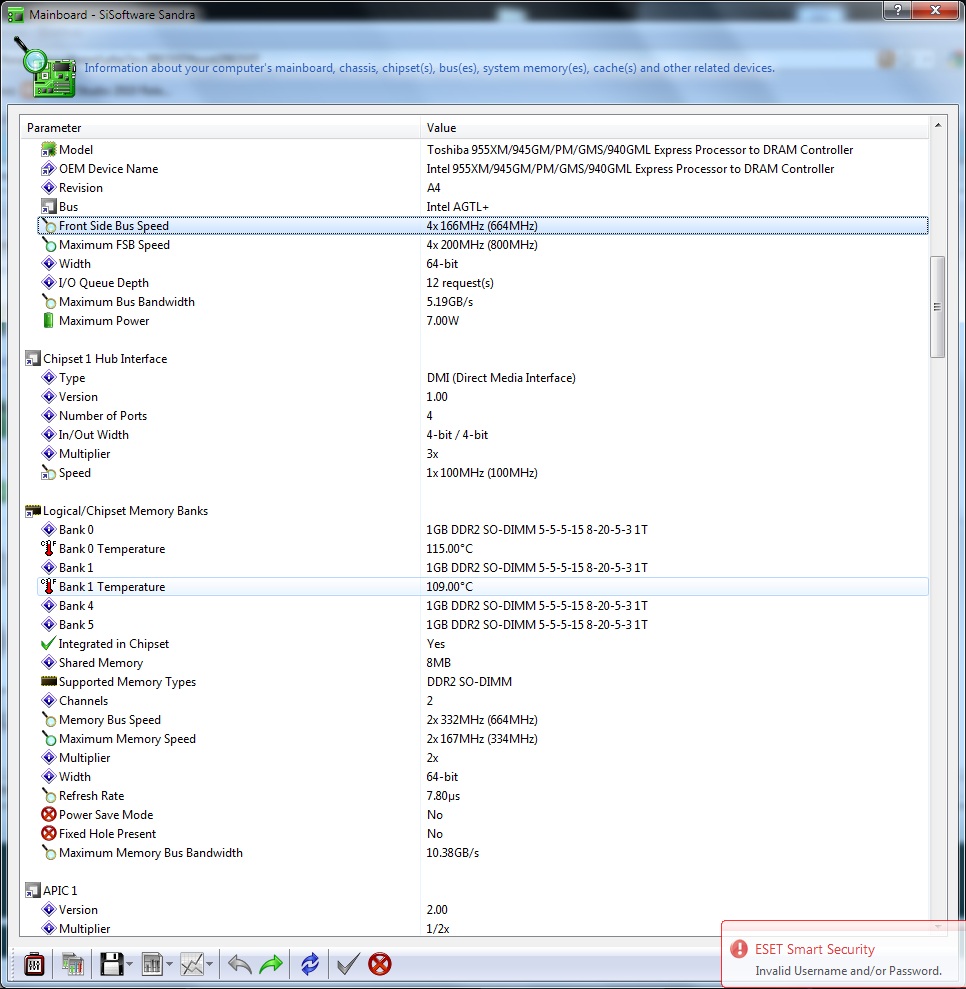966x989 pixels.
Task: Click the gauge icon by Refresh Rate
Action: [x=49, y=795]
